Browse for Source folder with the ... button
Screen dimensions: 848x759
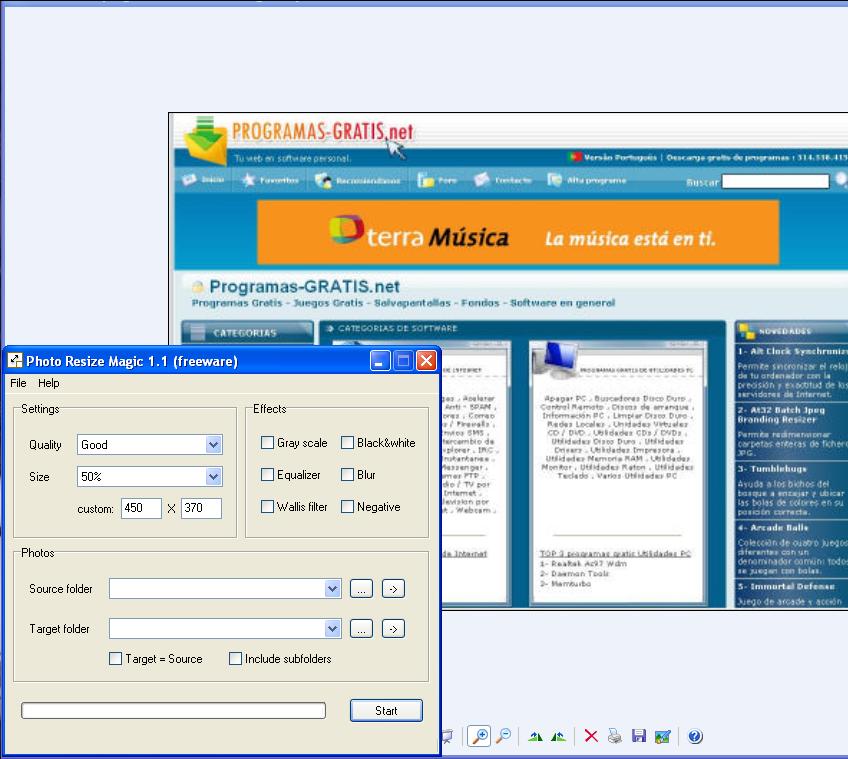coord(361,589)
